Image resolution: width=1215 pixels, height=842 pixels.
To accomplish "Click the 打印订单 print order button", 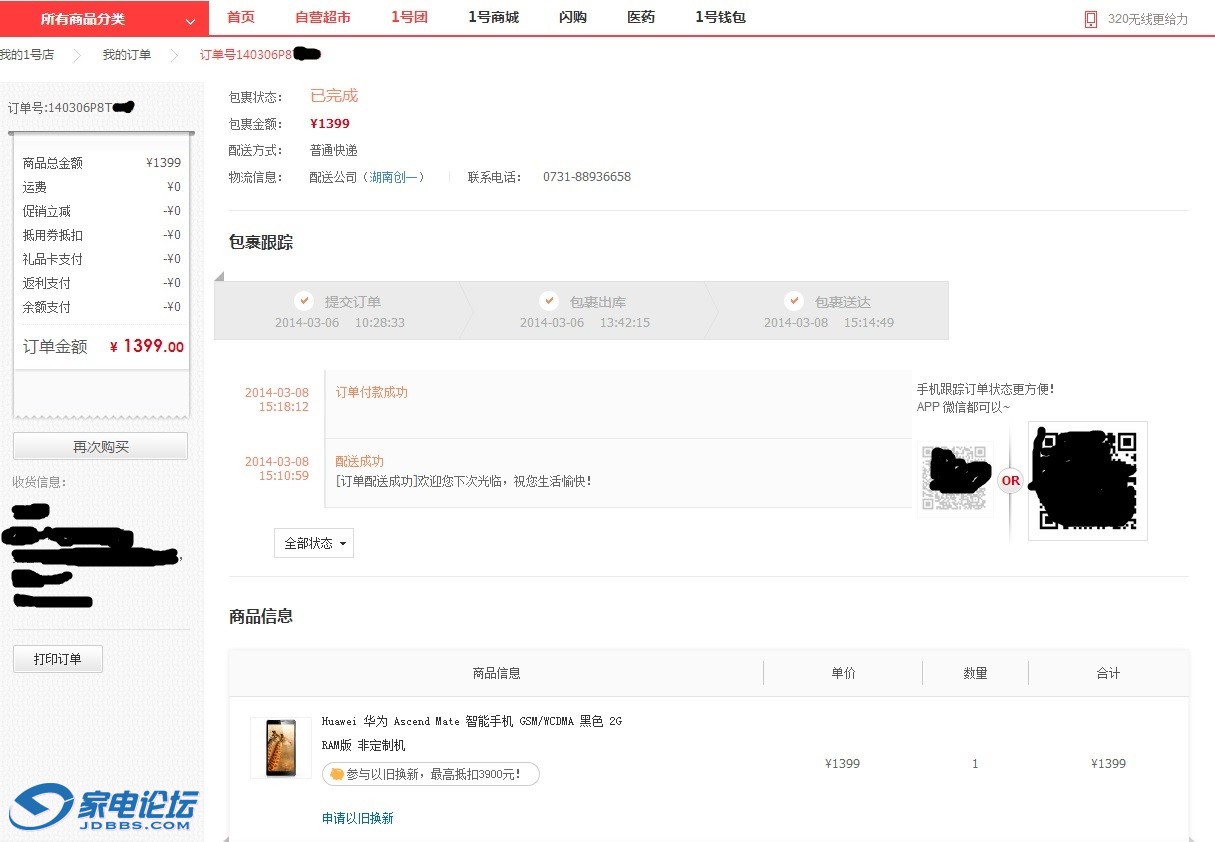I will point(58,659).
